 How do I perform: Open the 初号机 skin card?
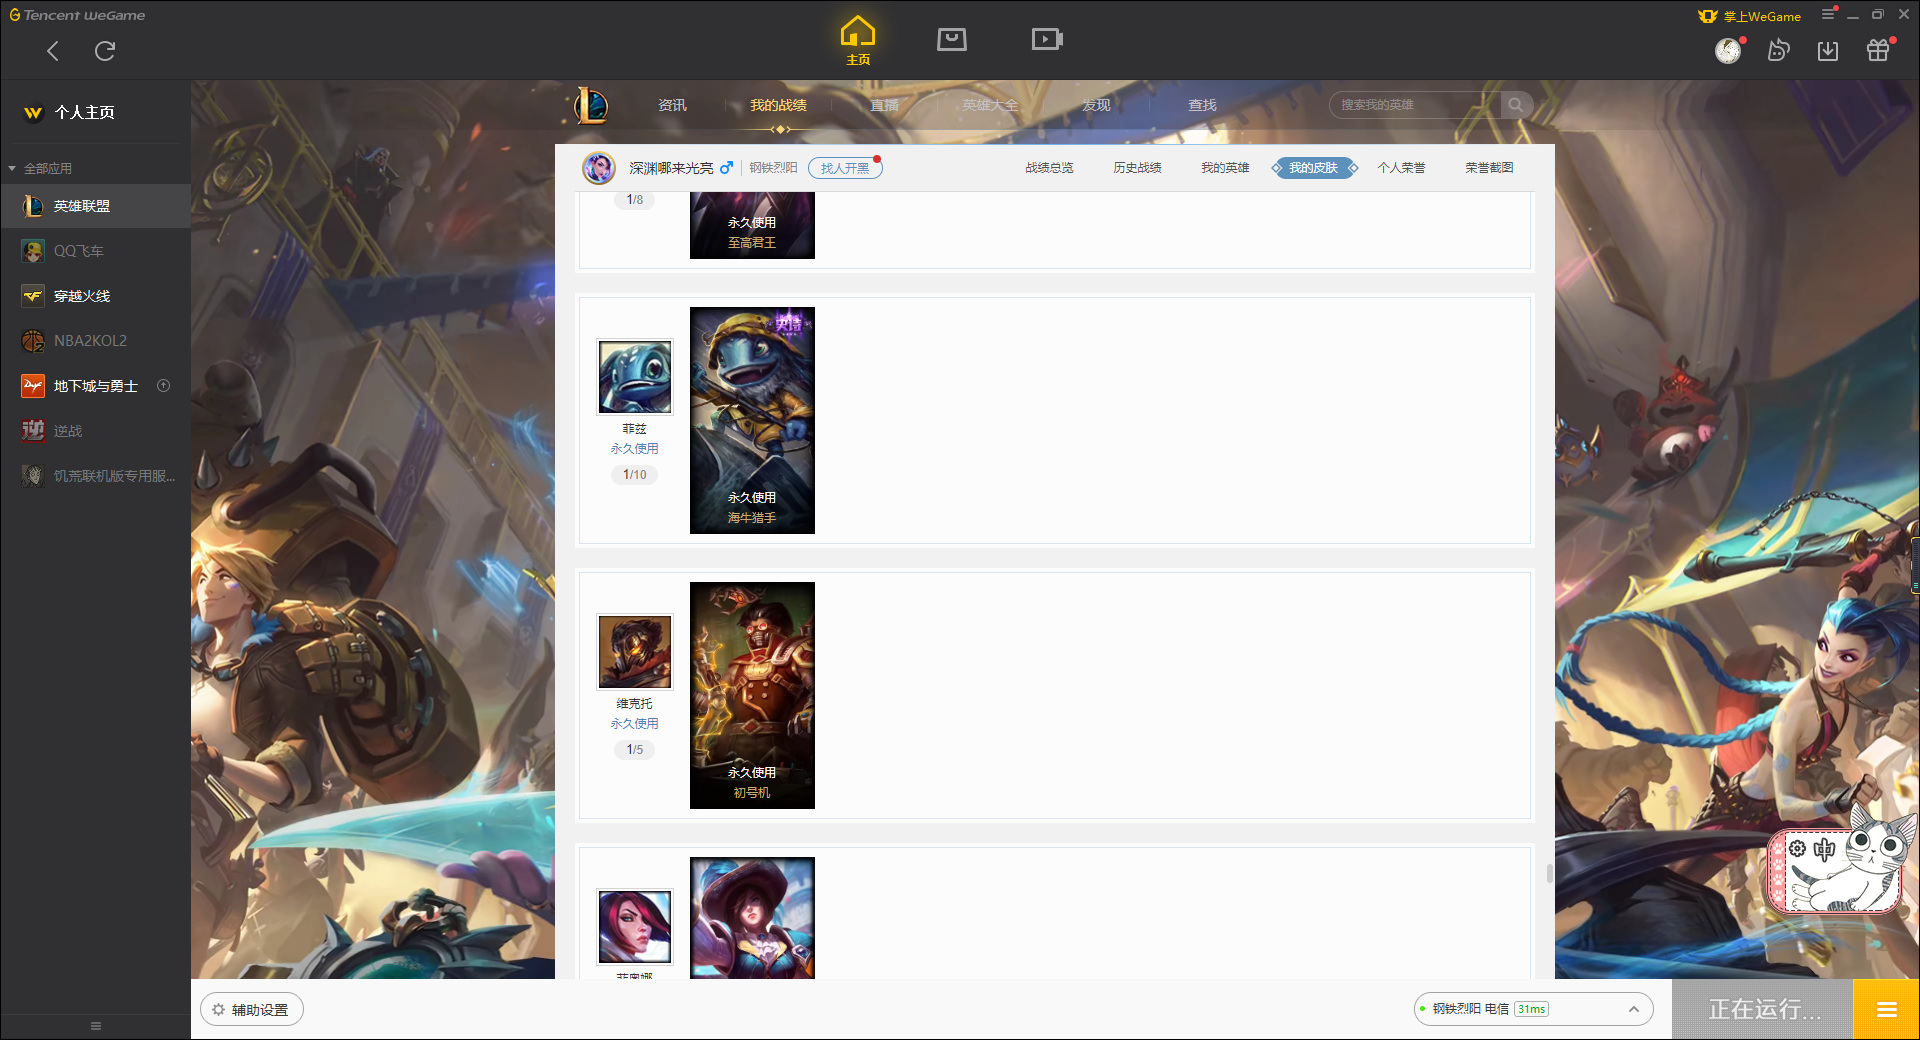click(x=752, y=695)
